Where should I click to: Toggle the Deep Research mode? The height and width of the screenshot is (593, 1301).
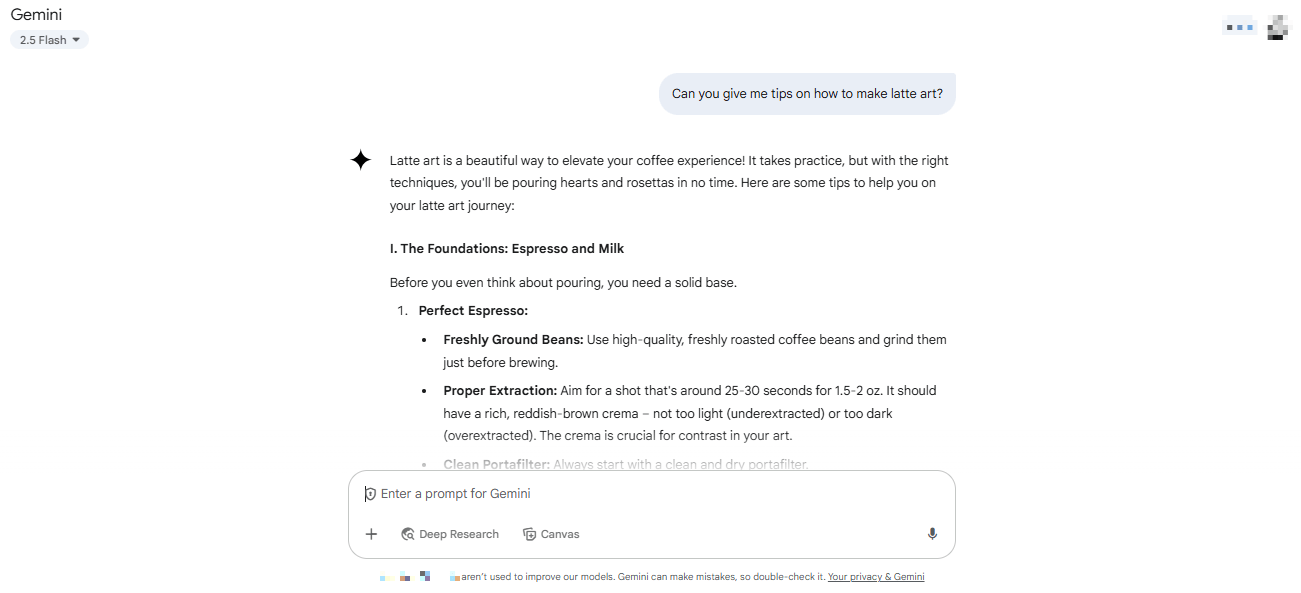pos(450,534)
